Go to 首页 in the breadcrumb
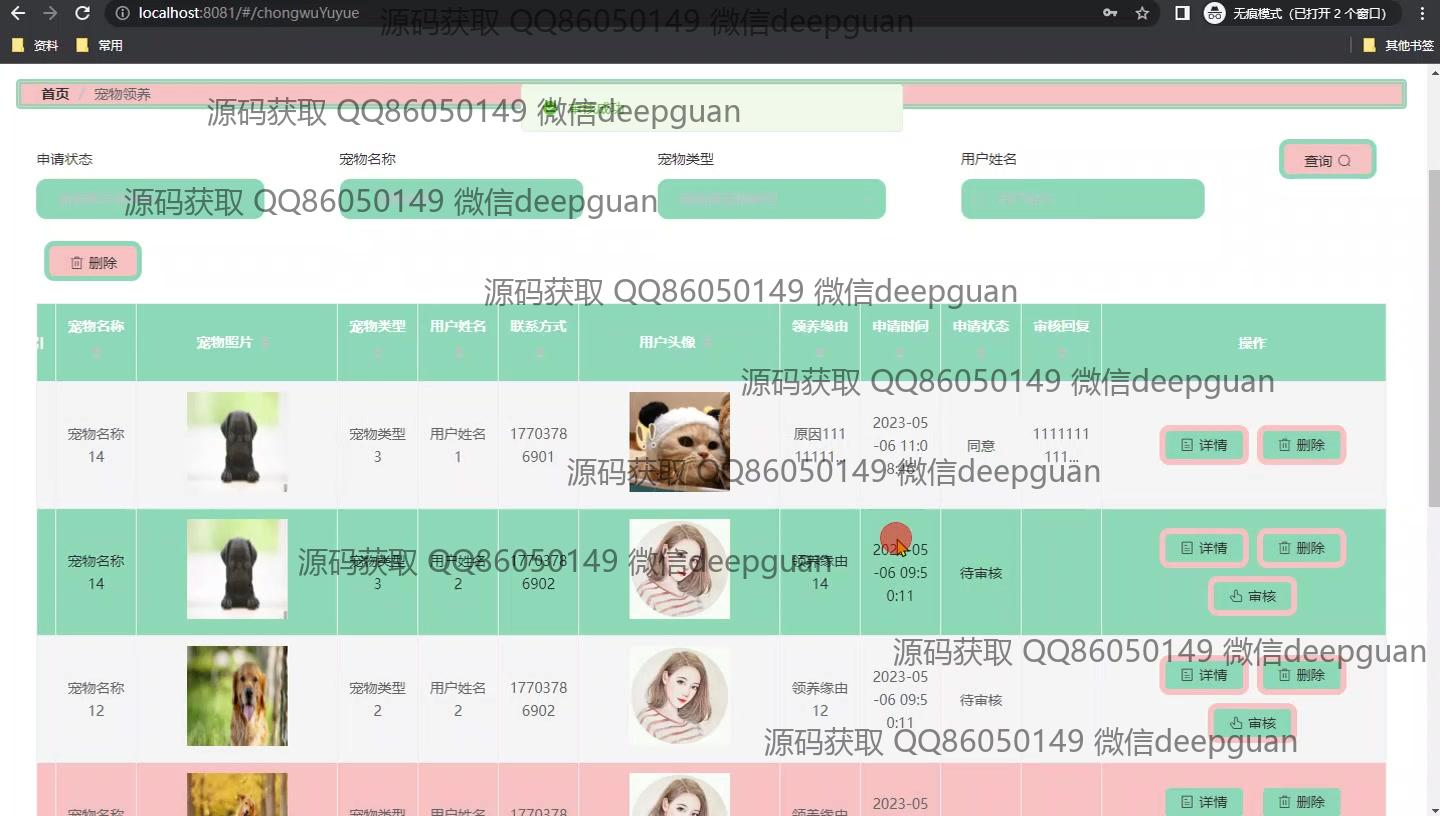This screenshot has width=1440, height=816. click(x=55, y=94)
